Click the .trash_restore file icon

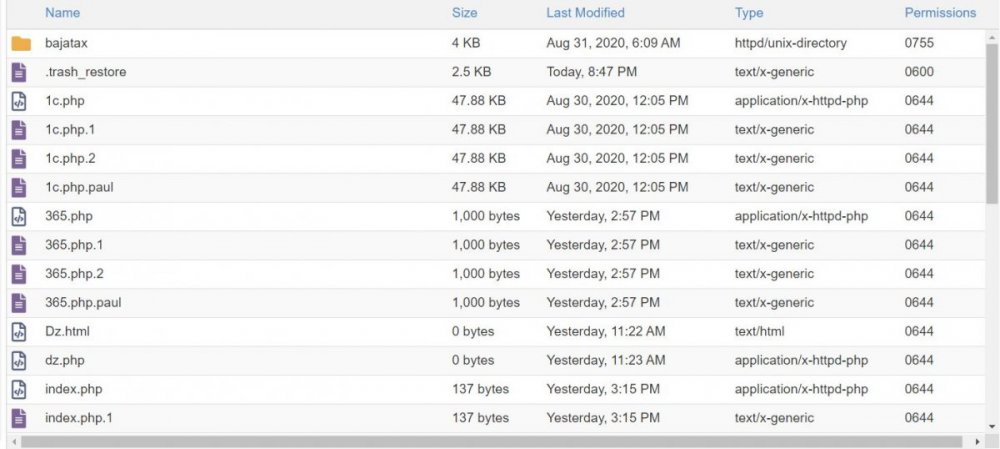click(x=19, y=72)
